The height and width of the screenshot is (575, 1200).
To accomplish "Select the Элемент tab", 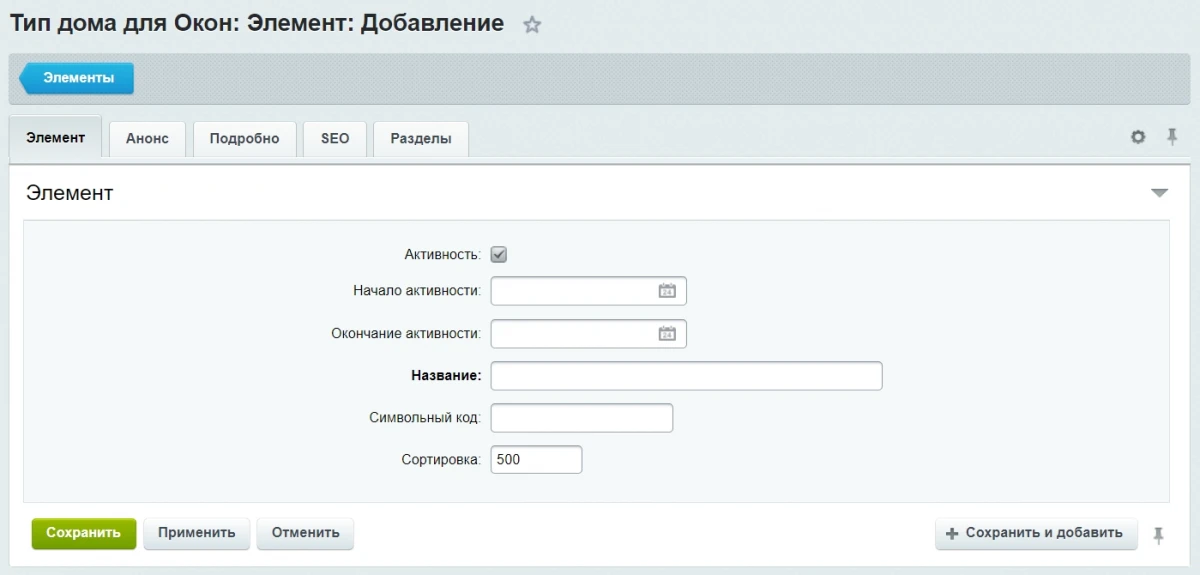I will (56, 138).
